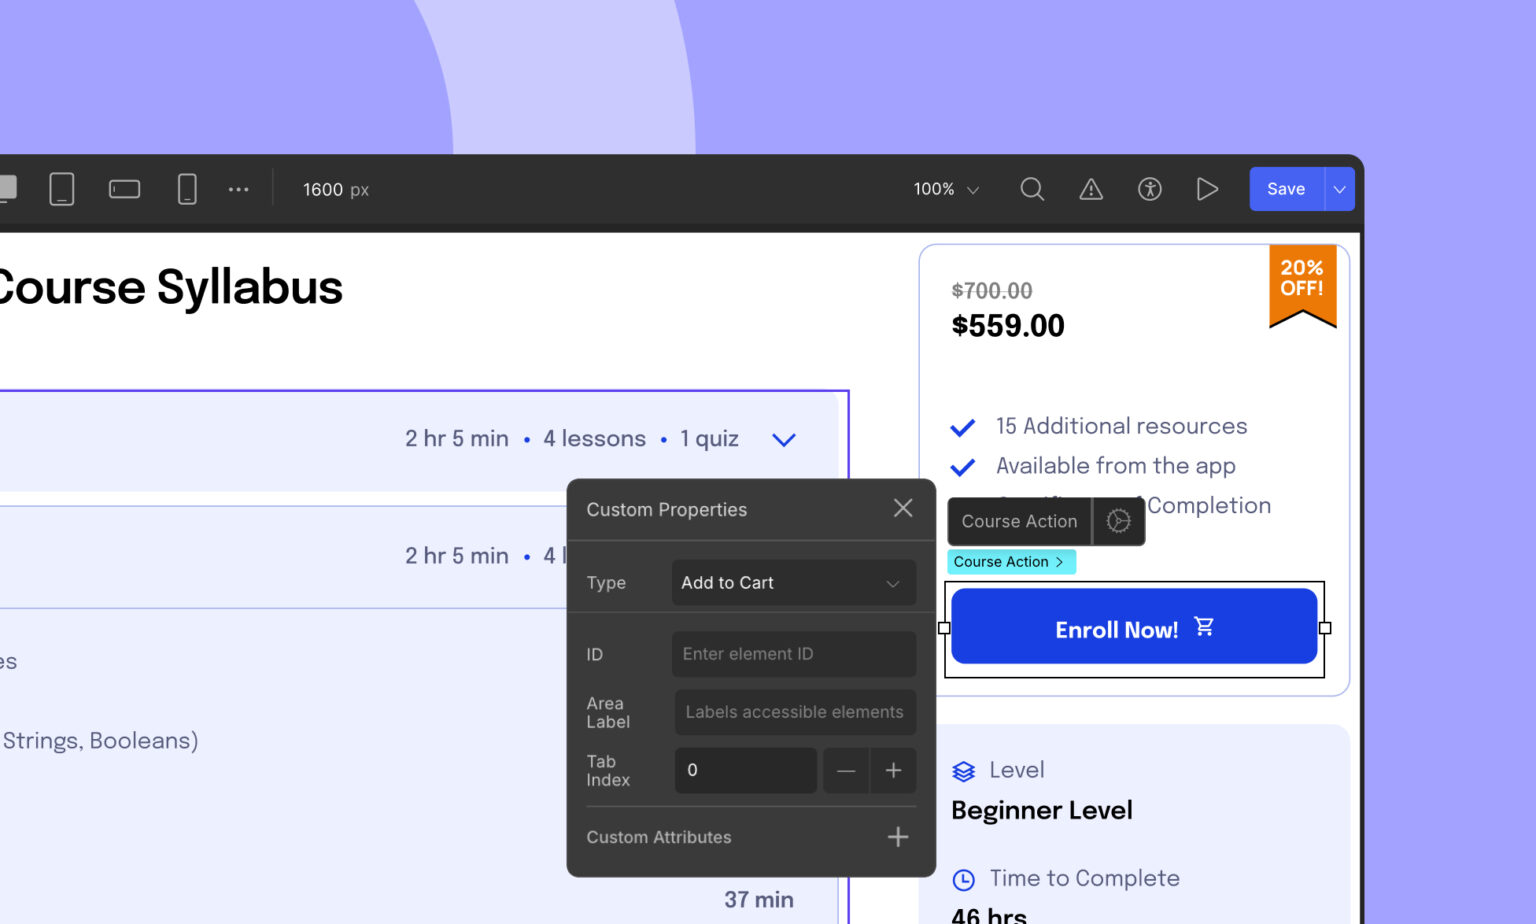Click the search magnifier icon
This screenshot has height=924, width=1536.
tap(1032, 189)
